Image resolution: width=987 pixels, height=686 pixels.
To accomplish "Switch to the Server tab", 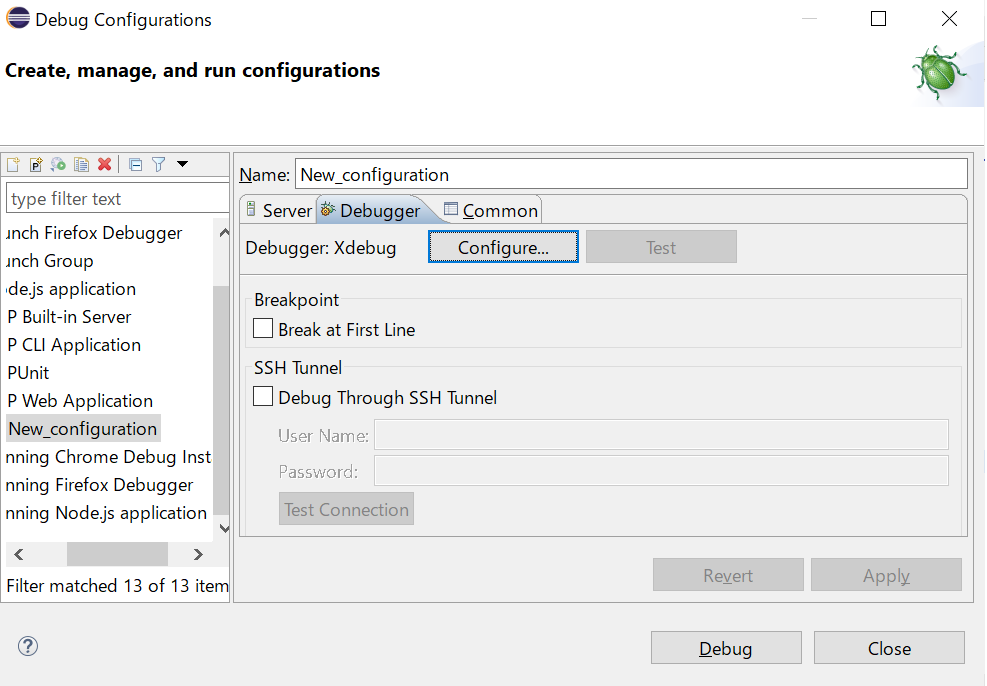I will (278, 210).
